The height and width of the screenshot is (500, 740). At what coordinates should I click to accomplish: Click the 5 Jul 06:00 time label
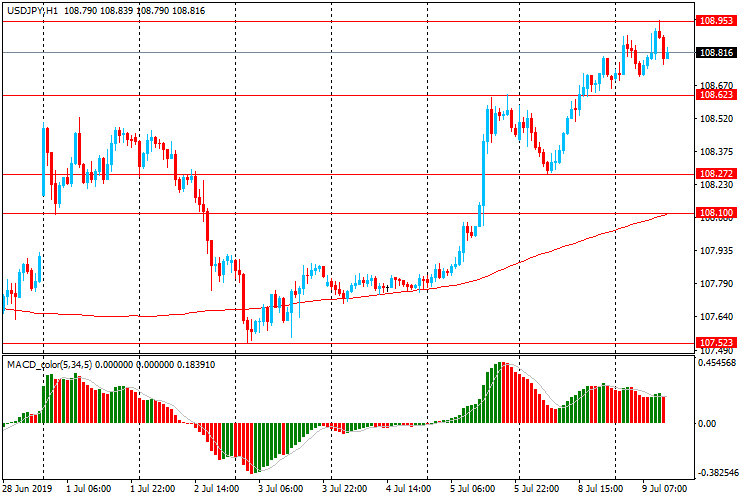pos(472,488)
